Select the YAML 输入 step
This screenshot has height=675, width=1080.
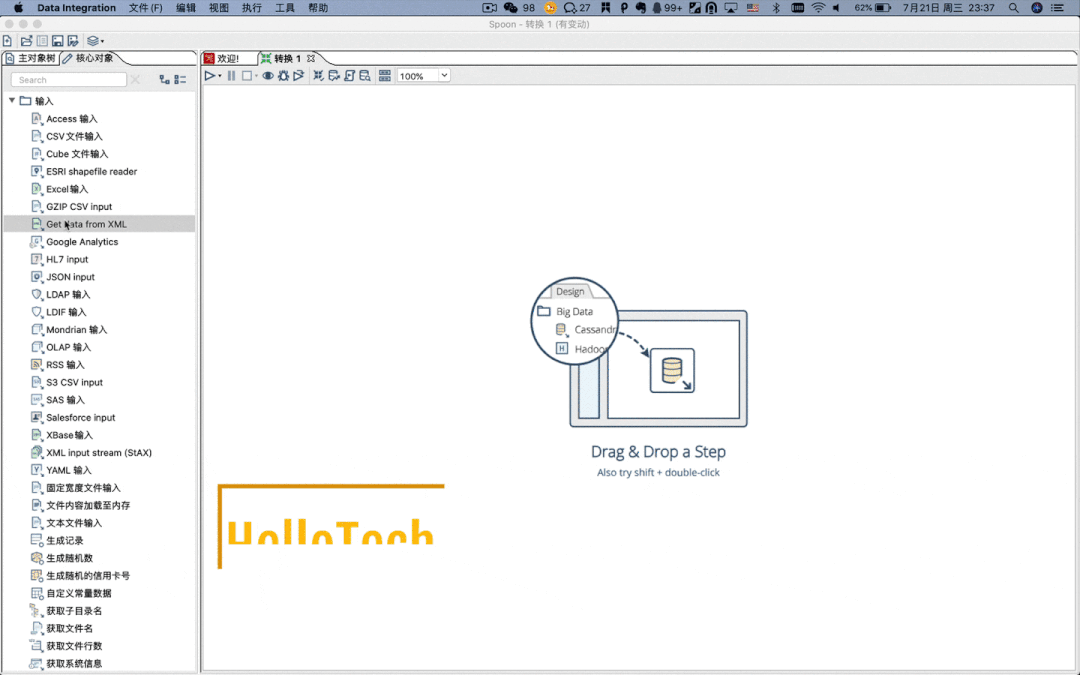tap(68, 470)
